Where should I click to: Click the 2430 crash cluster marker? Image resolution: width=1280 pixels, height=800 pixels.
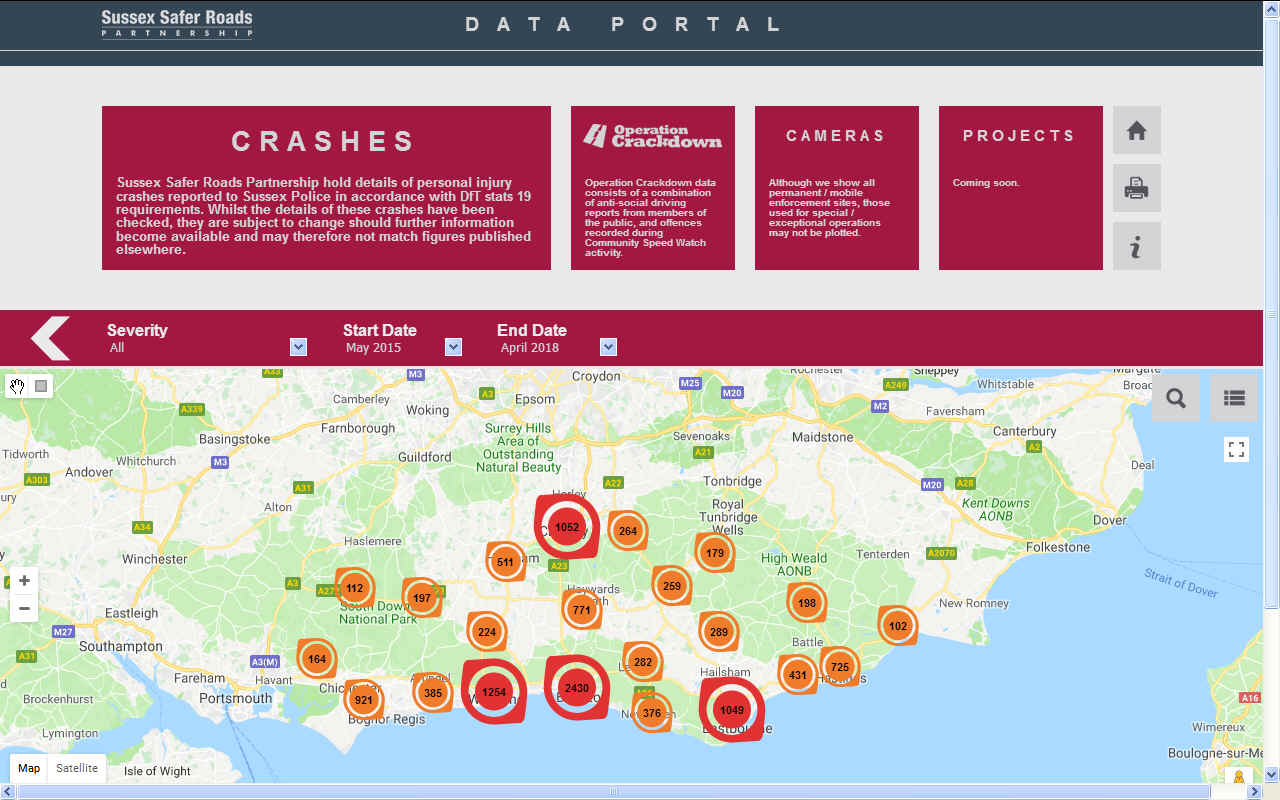point(577,688)
